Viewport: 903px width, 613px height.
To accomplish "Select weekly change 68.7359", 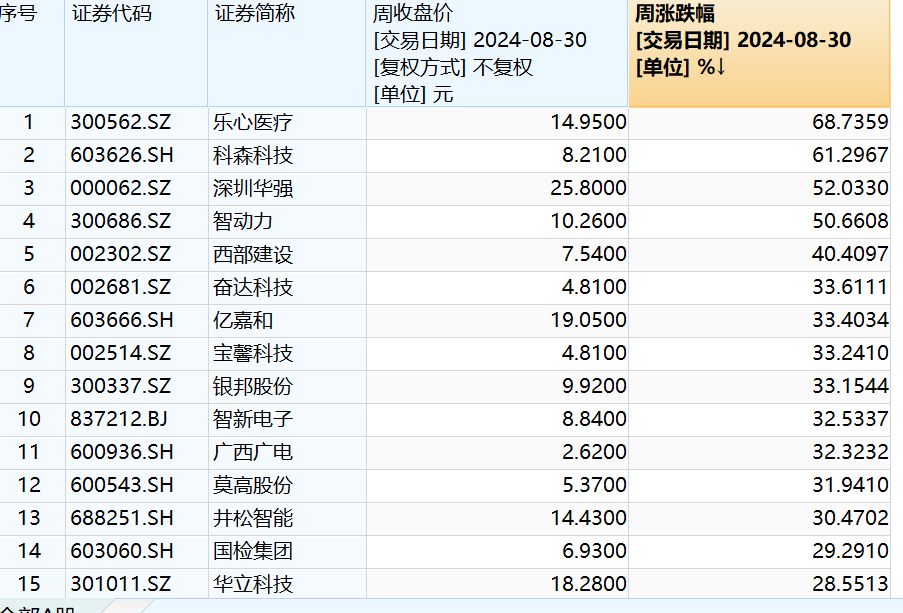I will pos(850,122).
